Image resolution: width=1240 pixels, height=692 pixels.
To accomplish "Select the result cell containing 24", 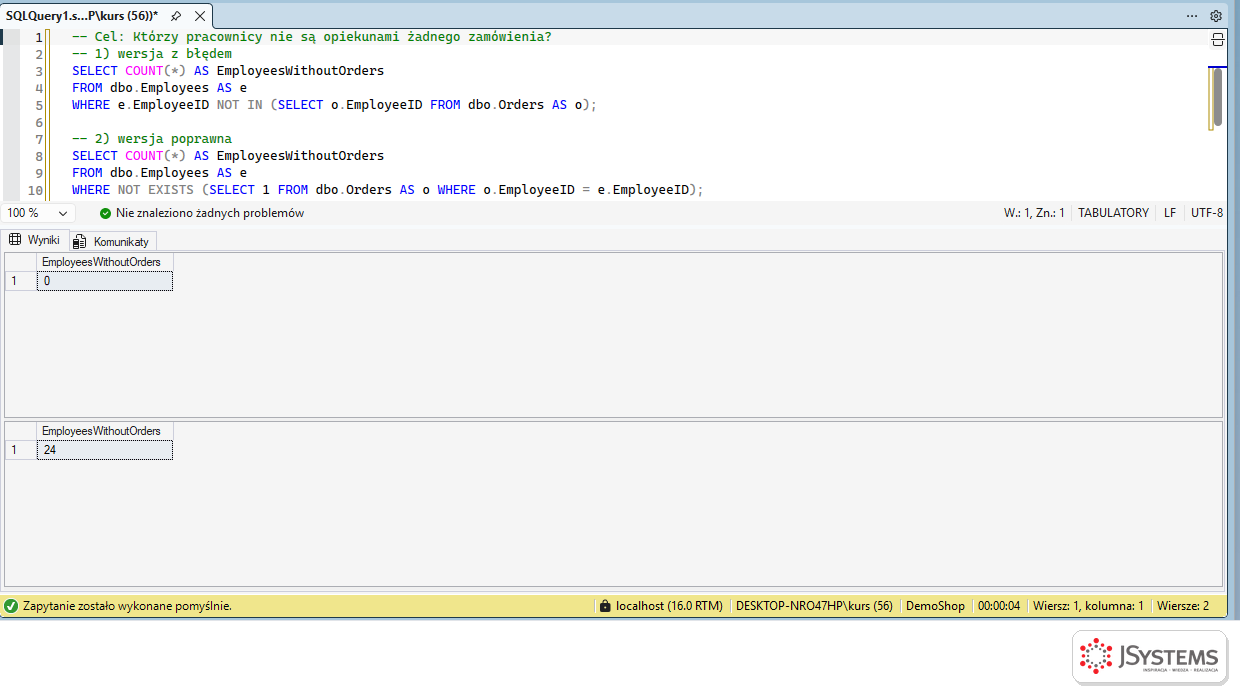I will click(x=104, y=450).
